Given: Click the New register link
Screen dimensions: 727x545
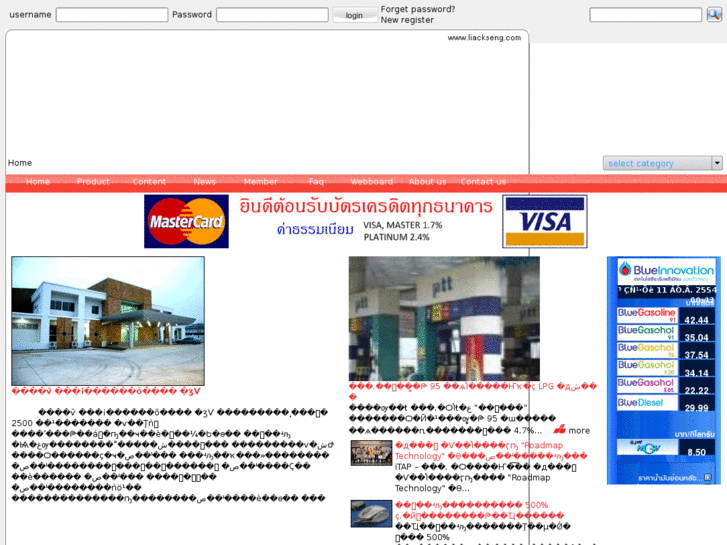Looking at the screenshot, I should click(x=407, y=20).
